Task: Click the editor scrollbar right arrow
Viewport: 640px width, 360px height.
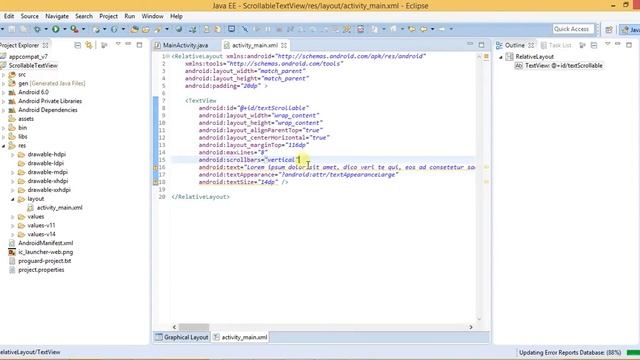Action: [471, 327]
